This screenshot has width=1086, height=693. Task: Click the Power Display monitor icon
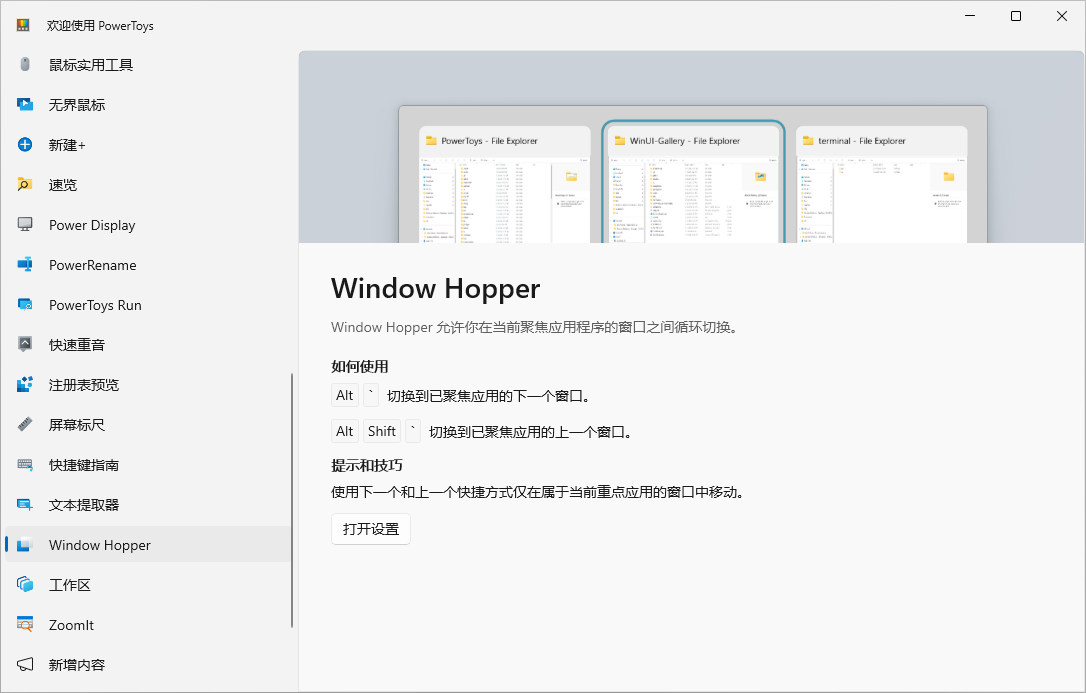25,225
